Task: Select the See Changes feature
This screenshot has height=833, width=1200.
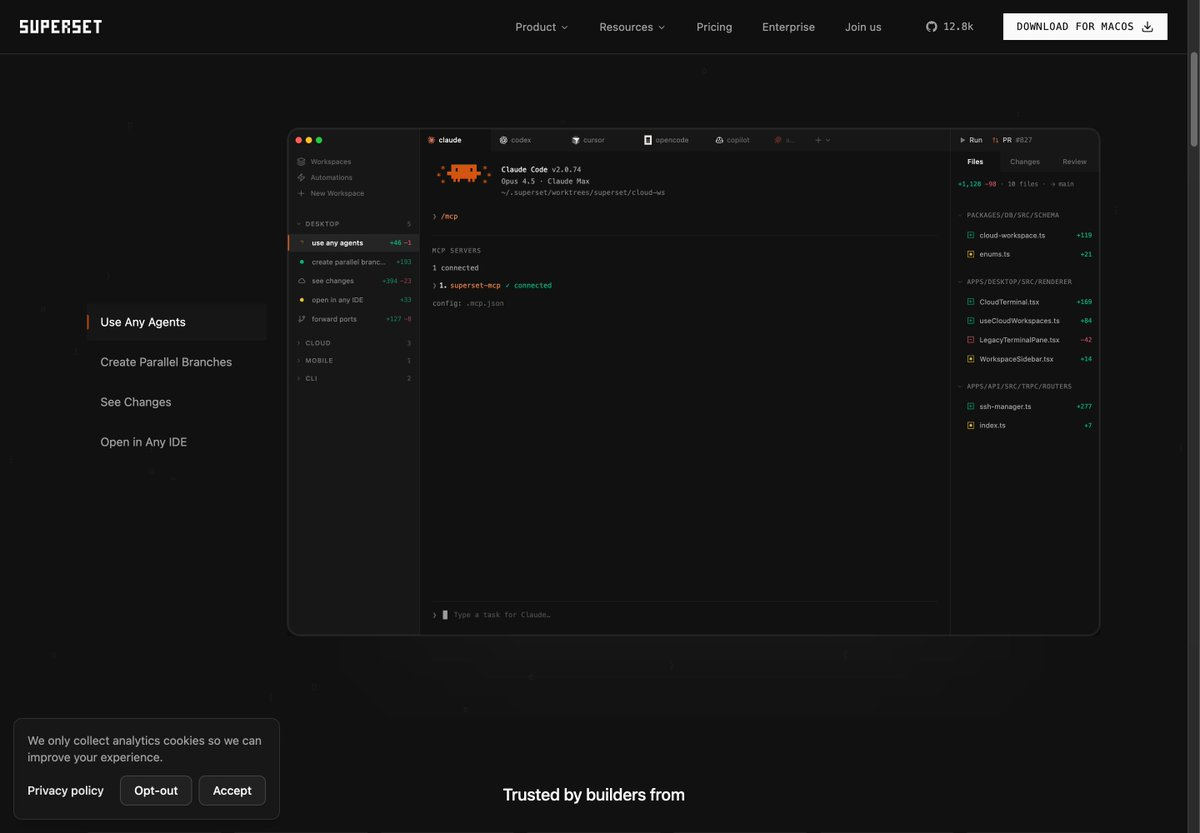Action: 136,402
